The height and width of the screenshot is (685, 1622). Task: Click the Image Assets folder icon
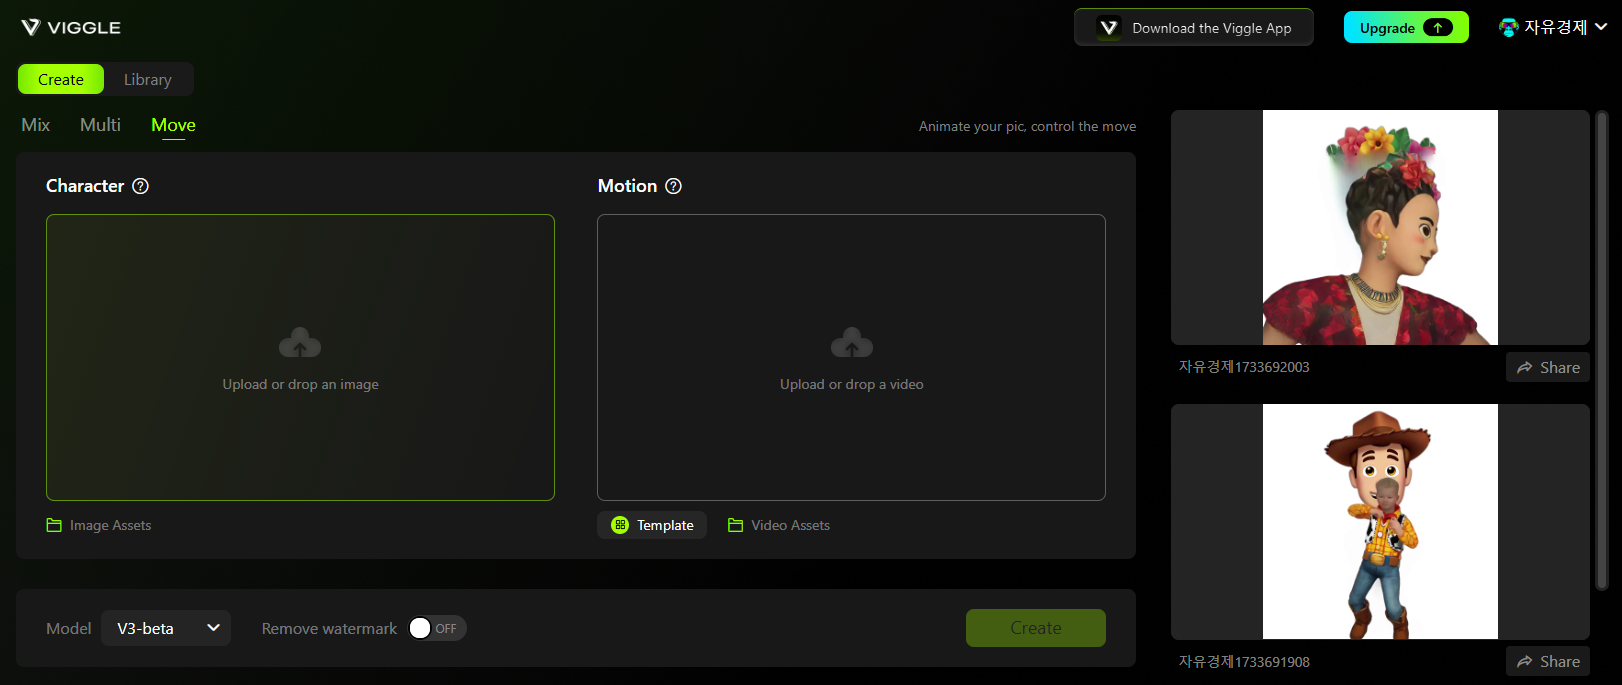tap(54, 525)
